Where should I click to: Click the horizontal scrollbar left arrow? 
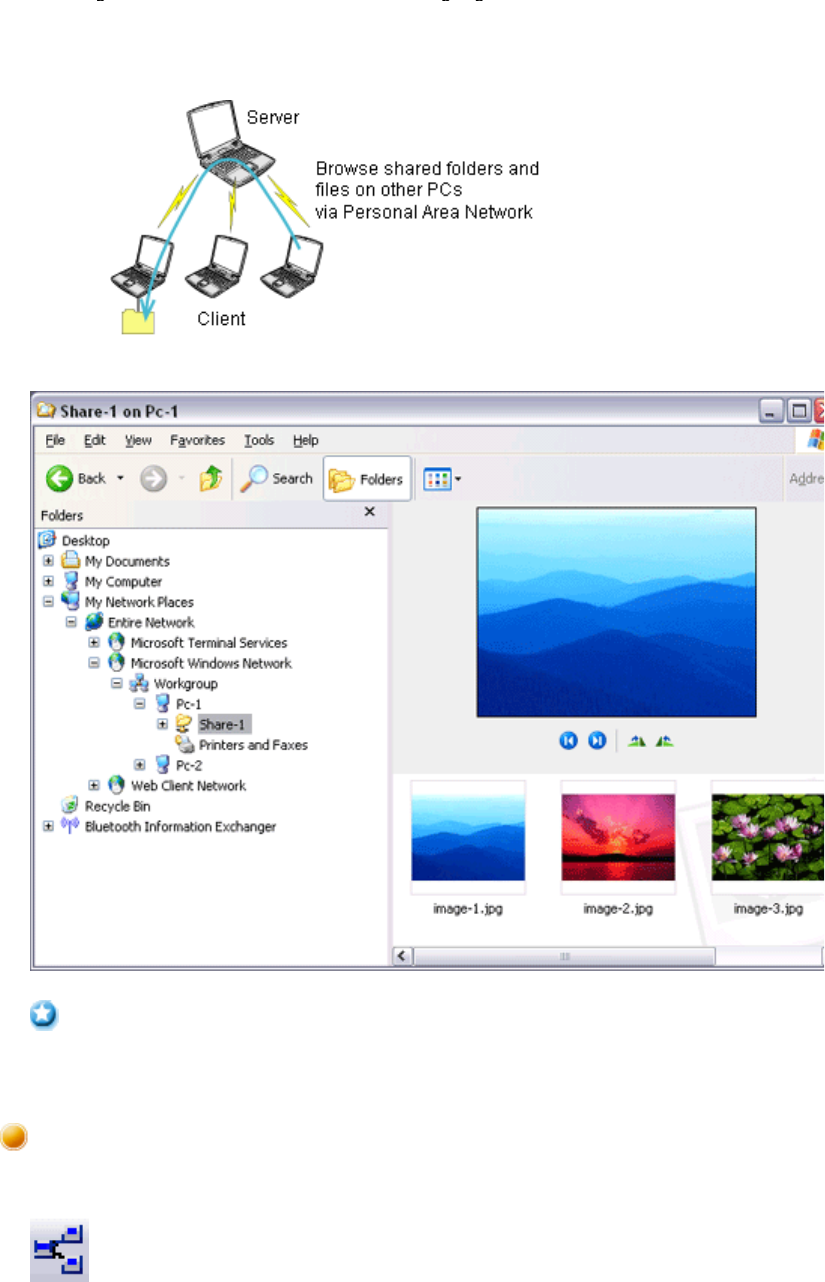(402, 957)
